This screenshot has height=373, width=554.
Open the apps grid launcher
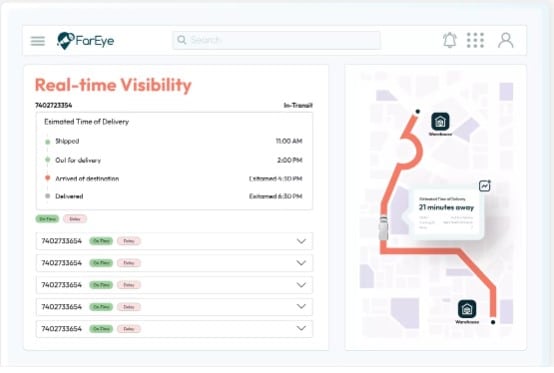pos(475,40)
